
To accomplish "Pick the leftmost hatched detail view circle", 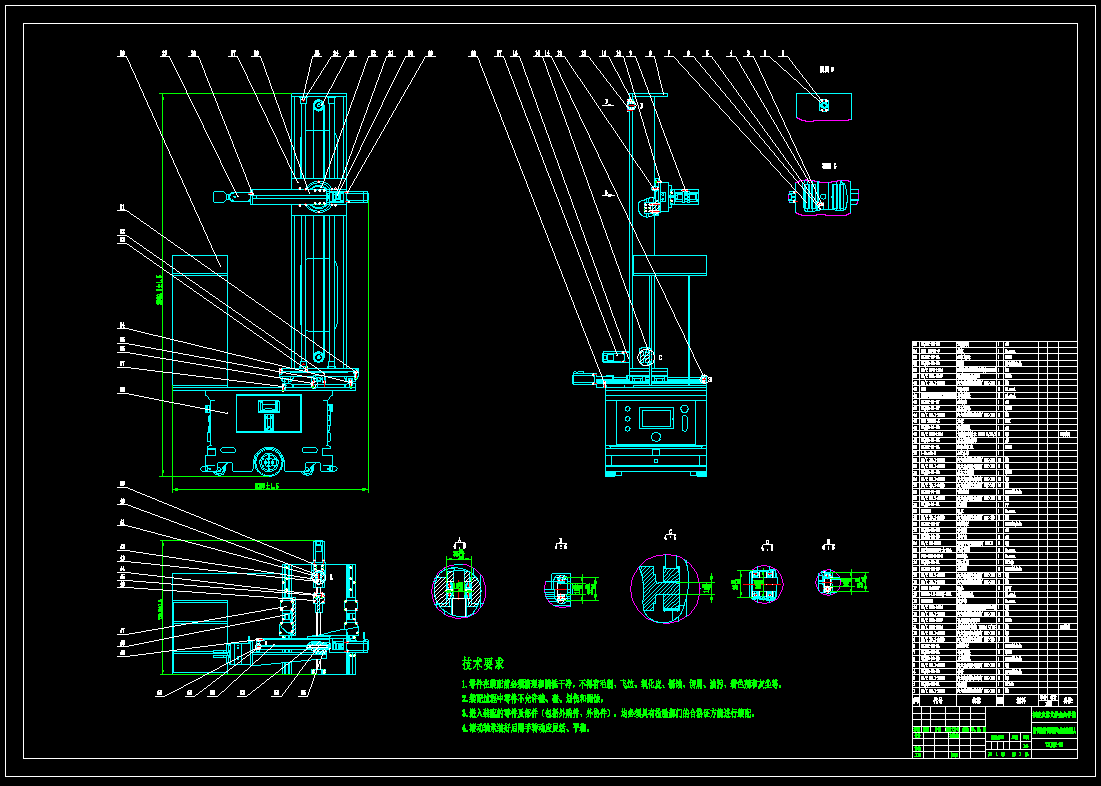I will (459, 590).
